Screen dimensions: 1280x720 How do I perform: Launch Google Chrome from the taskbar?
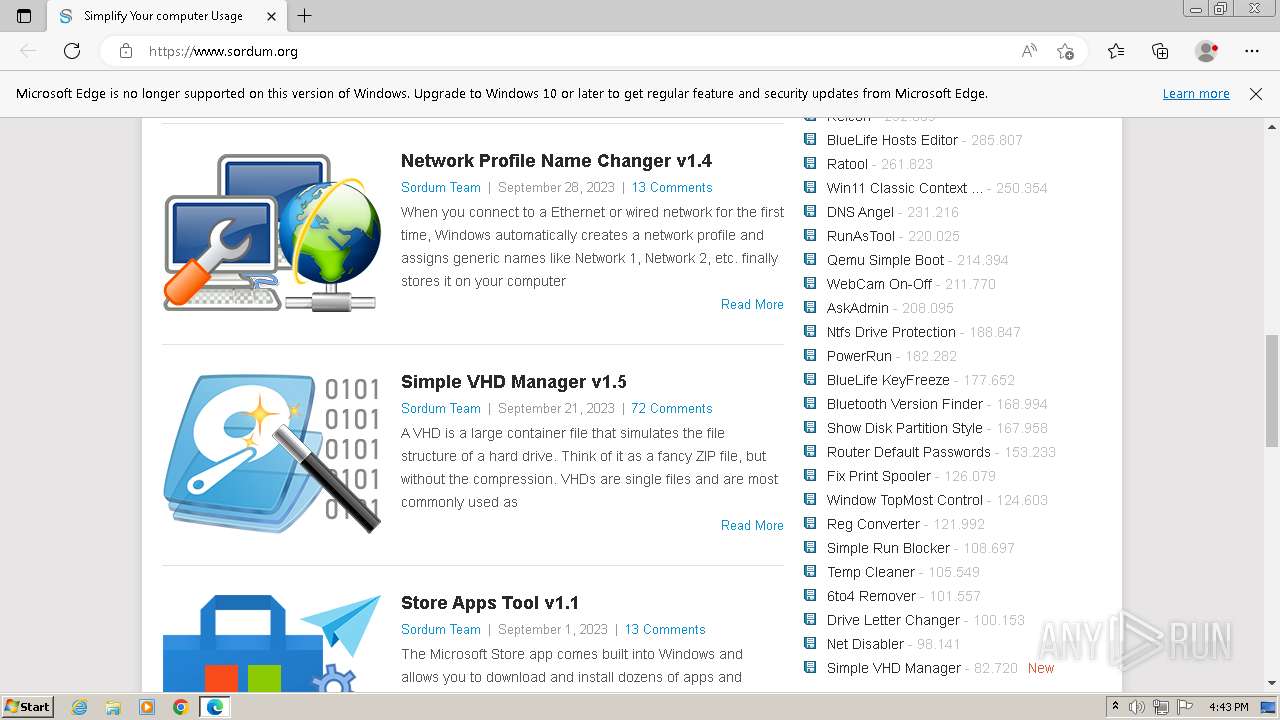[x=180, y=707]
